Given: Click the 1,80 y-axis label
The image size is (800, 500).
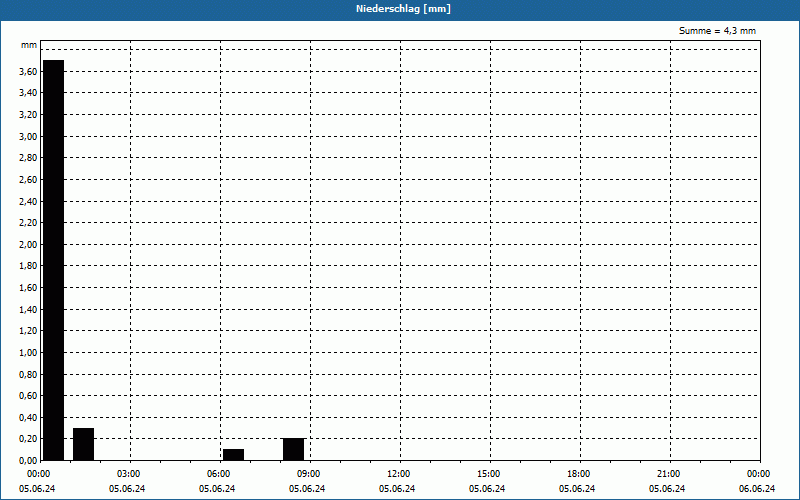Looking at the screenshot, I should pos(28,266).
